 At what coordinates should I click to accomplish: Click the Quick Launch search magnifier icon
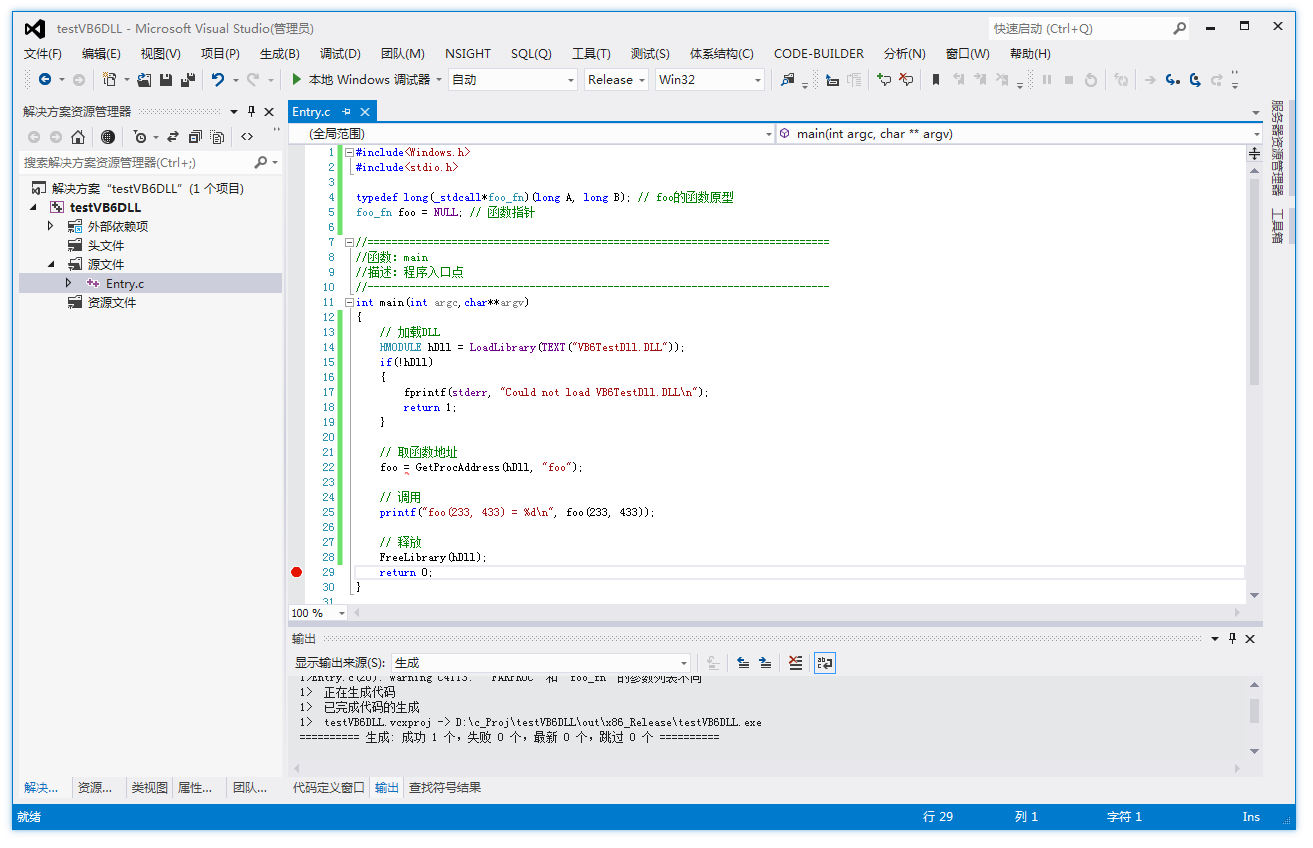pyautogui.click(x=1180, y=28)
